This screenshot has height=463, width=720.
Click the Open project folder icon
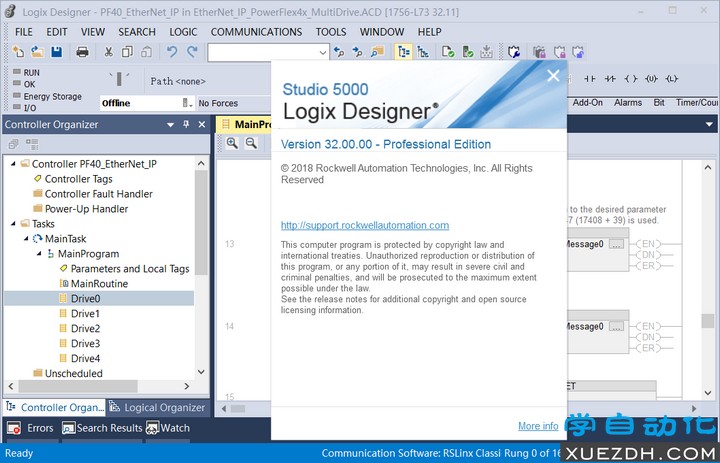[x=37, y=52]
